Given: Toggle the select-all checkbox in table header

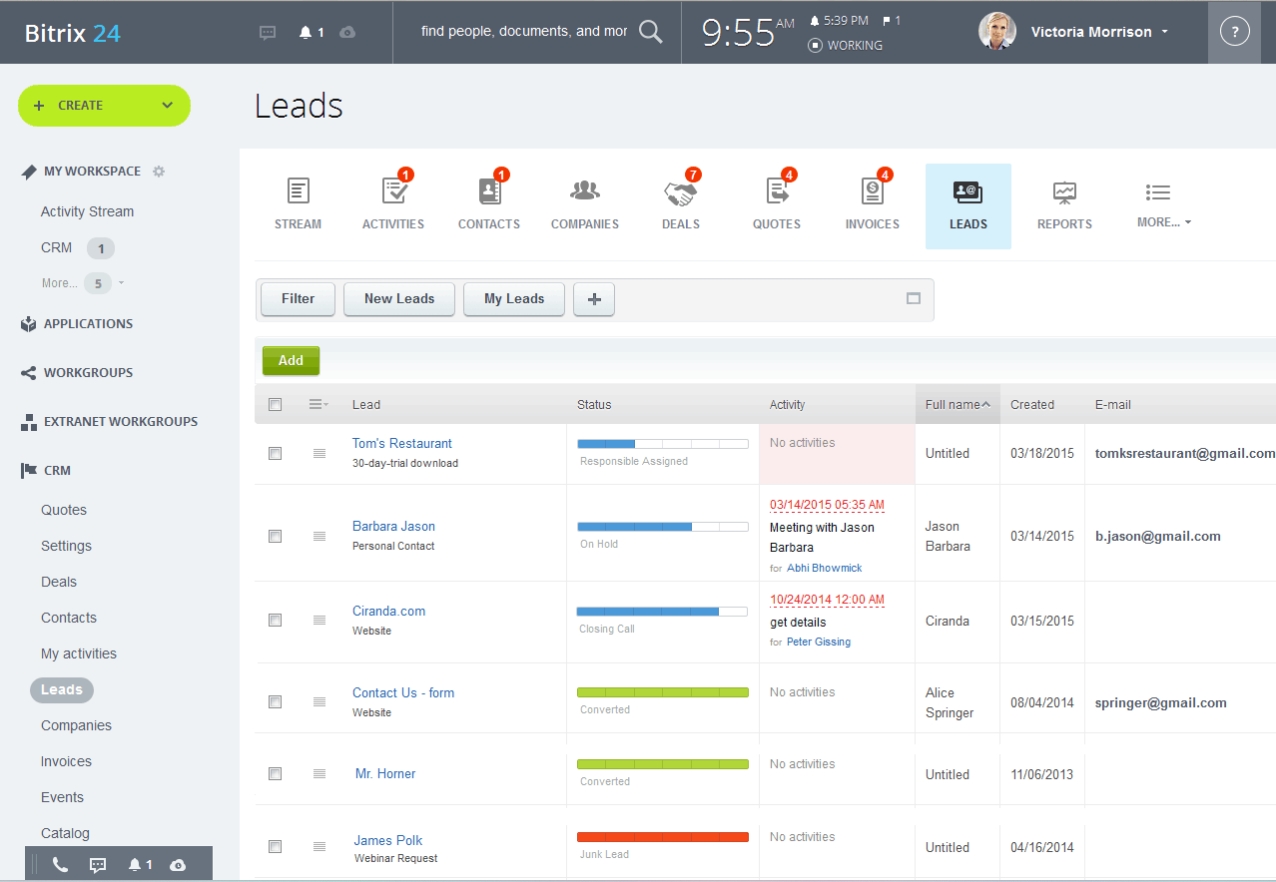Looking at the screenshot, I should (275, 405).
